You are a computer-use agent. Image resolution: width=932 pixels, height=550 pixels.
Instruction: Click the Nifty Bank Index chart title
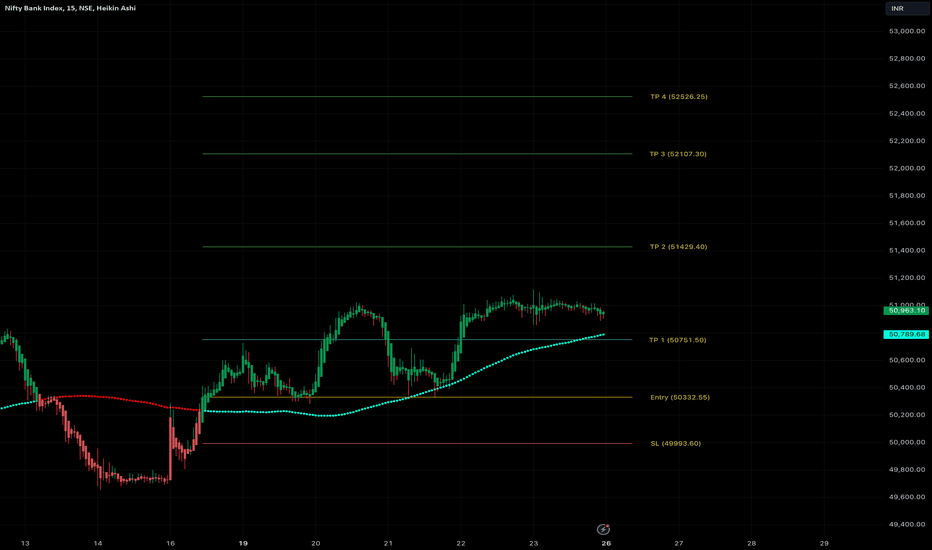click(x=70, y=8)
